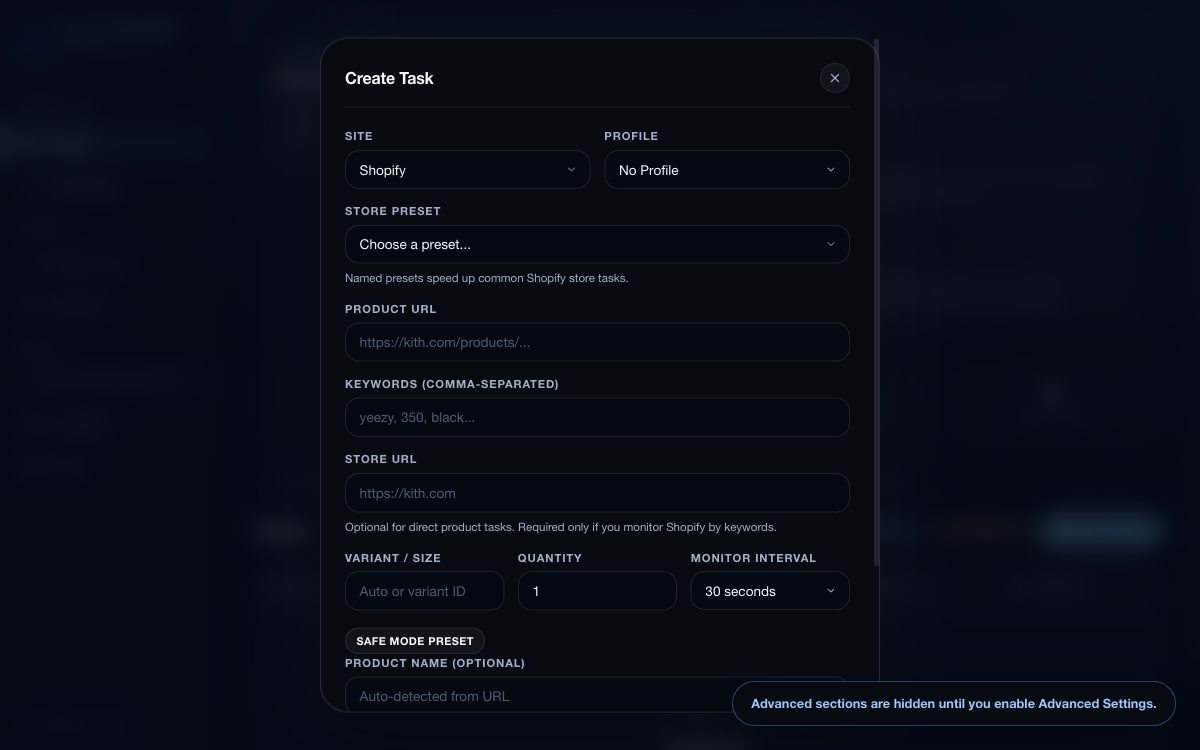Dismiss the advanced sections hidden notification
Image resolution: width=1200 pixels, height=750 pixels.
coord(954,703)
